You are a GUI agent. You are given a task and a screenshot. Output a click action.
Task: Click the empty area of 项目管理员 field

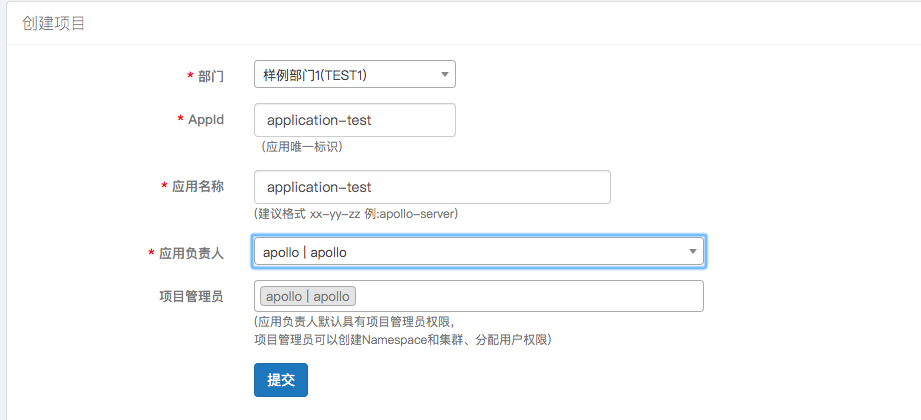click(x=530, y=296)
